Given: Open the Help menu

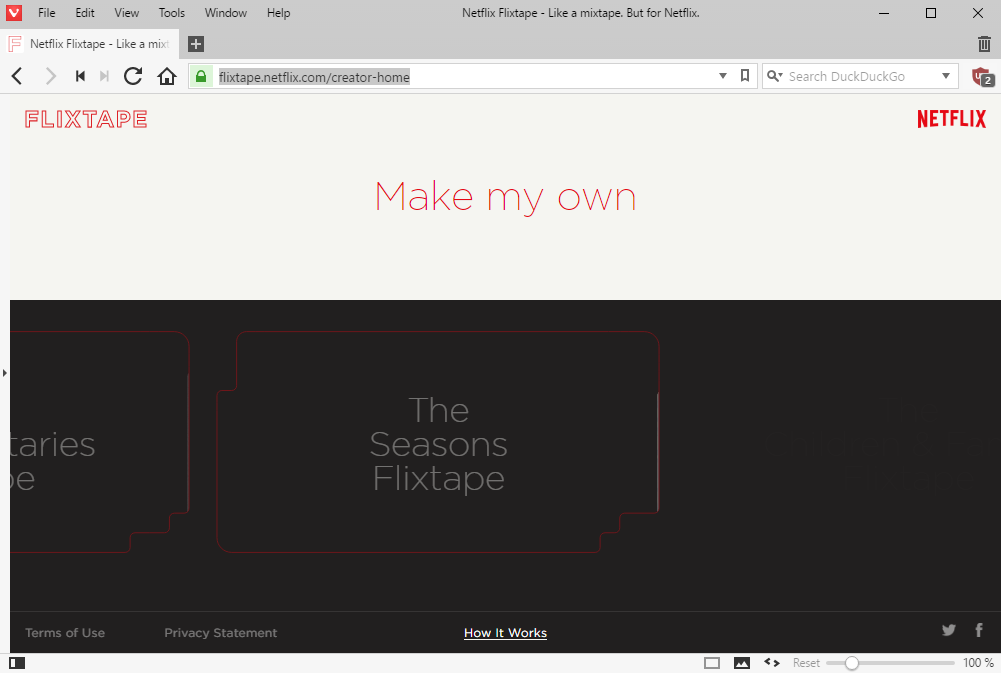Looking at the screenshot, I should point(278,13).
